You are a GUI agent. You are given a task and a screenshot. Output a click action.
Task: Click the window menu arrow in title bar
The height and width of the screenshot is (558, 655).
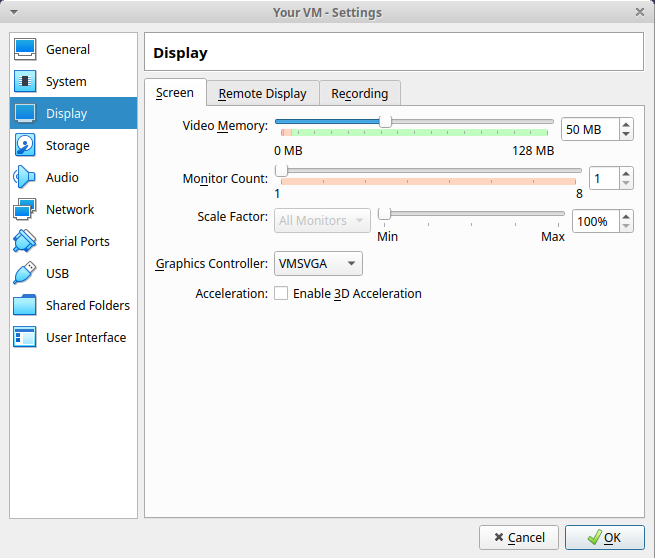point(14,12)
